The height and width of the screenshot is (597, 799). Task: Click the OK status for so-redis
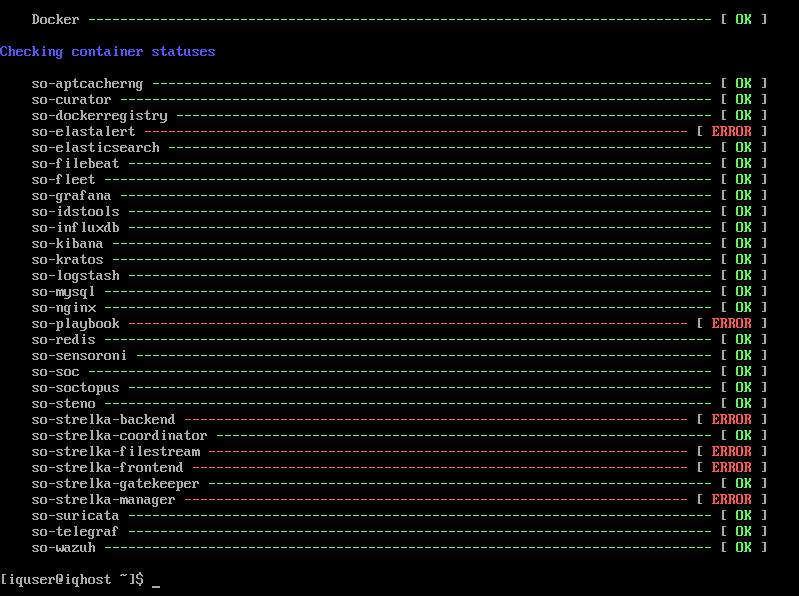(743, 340)
